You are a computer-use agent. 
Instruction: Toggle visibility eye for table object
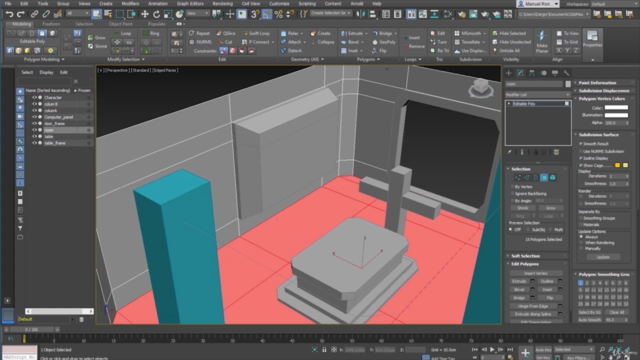point(34,137)
